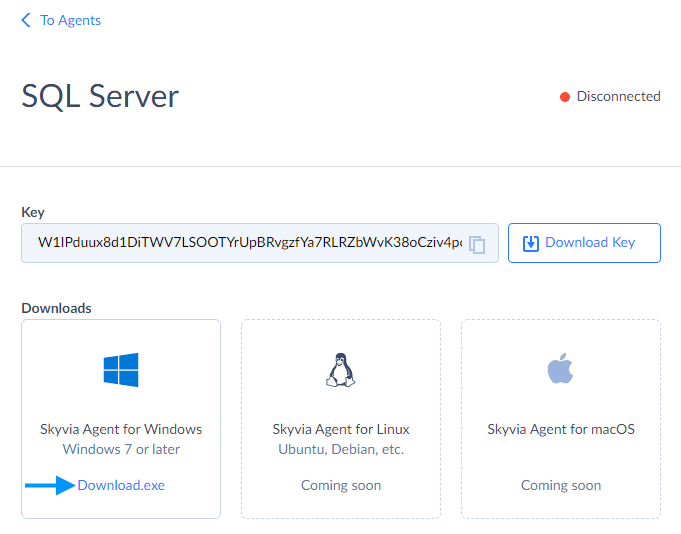The height and width of the screenshot is (534, 681).
Task: Click the Windows logo icon
Action: pos(121,370)
